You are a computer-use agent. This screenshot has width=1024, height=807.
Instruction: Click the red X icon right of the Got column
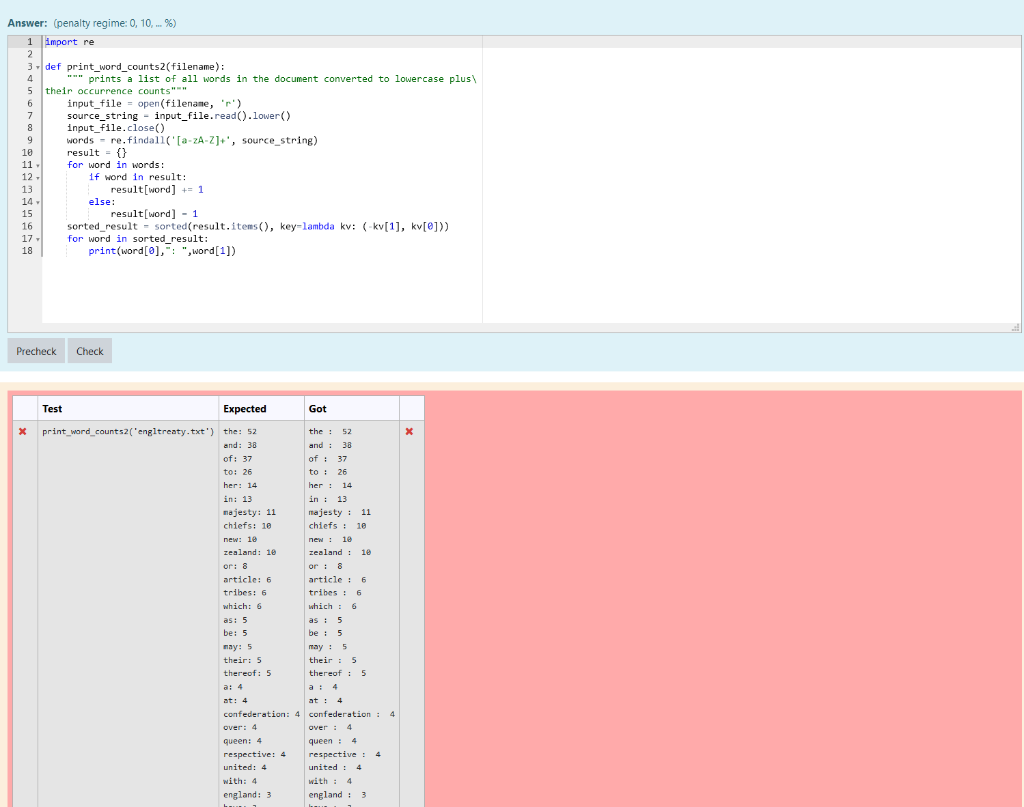pyautogui.click(x=408, y=433)
